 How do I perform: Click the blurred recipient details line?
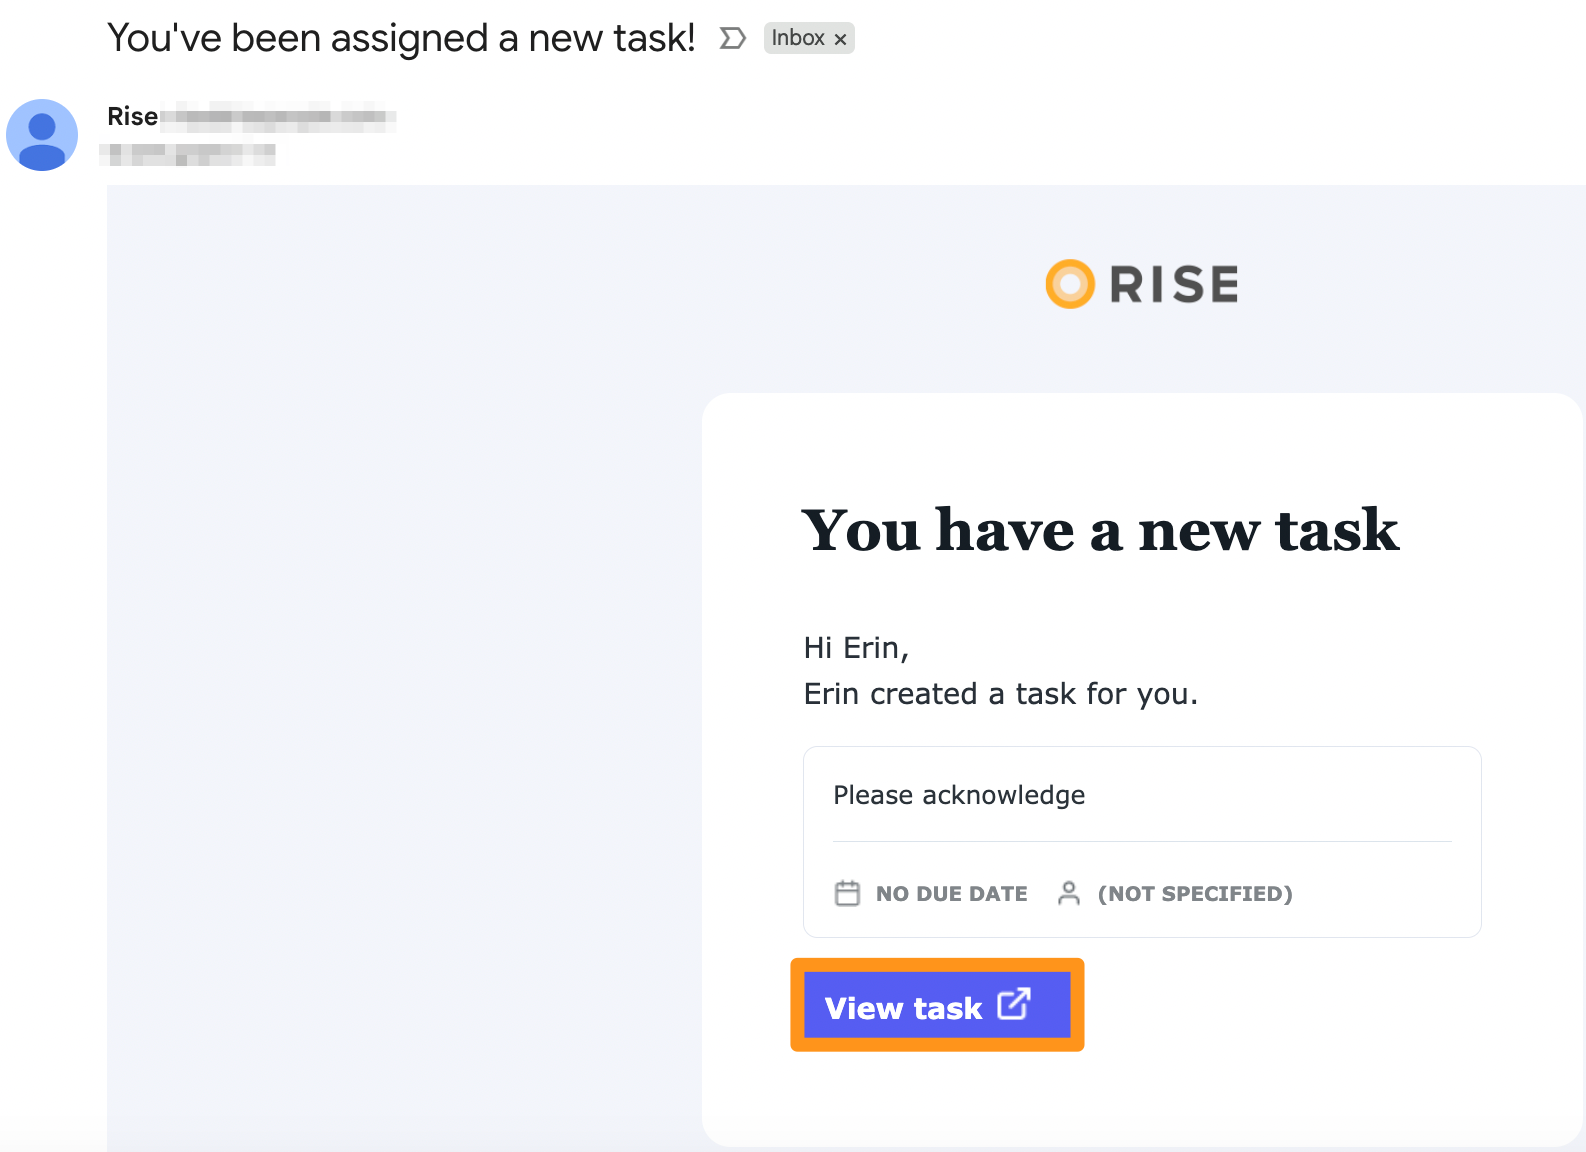coord(188,154)
